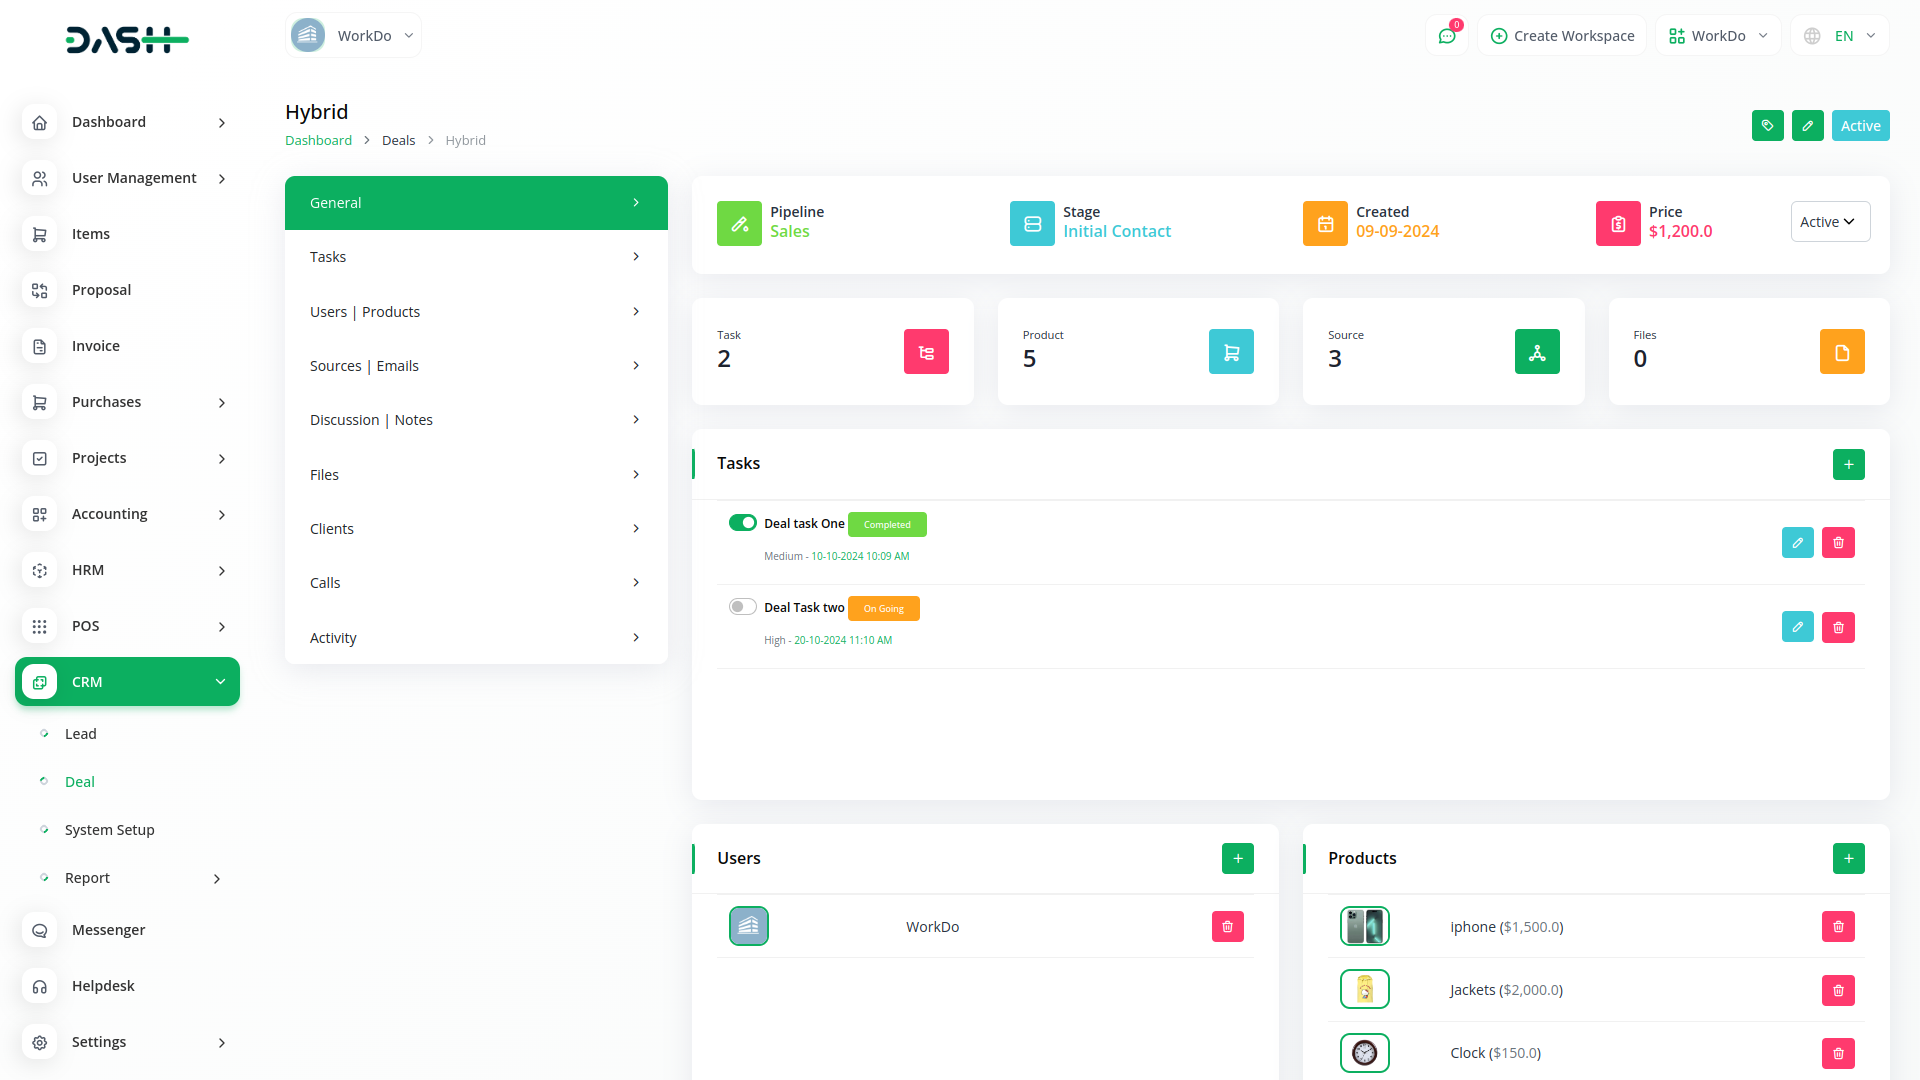This screenshot has height=1080, width=1920.
Task: Open the Helpdesk section
Action: [x=103, y=985]
